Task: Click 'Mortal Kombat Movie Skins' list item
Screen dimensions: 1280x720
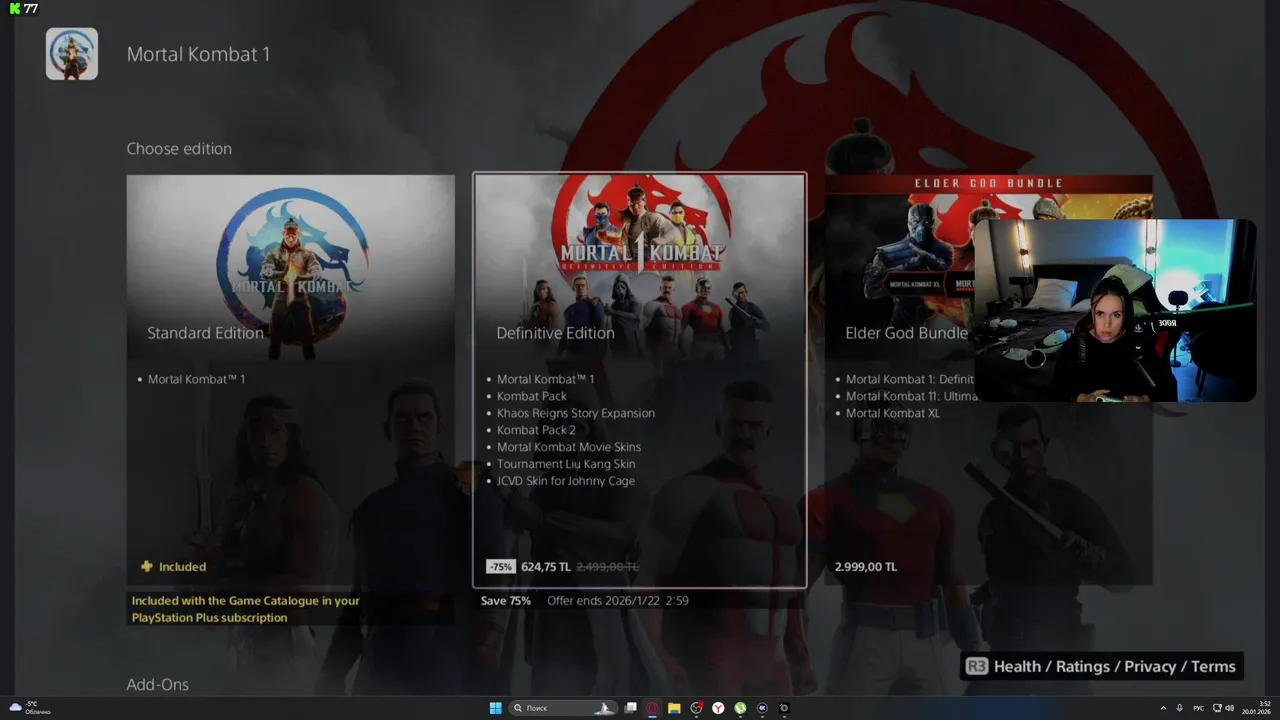Action: click(569, 447)
